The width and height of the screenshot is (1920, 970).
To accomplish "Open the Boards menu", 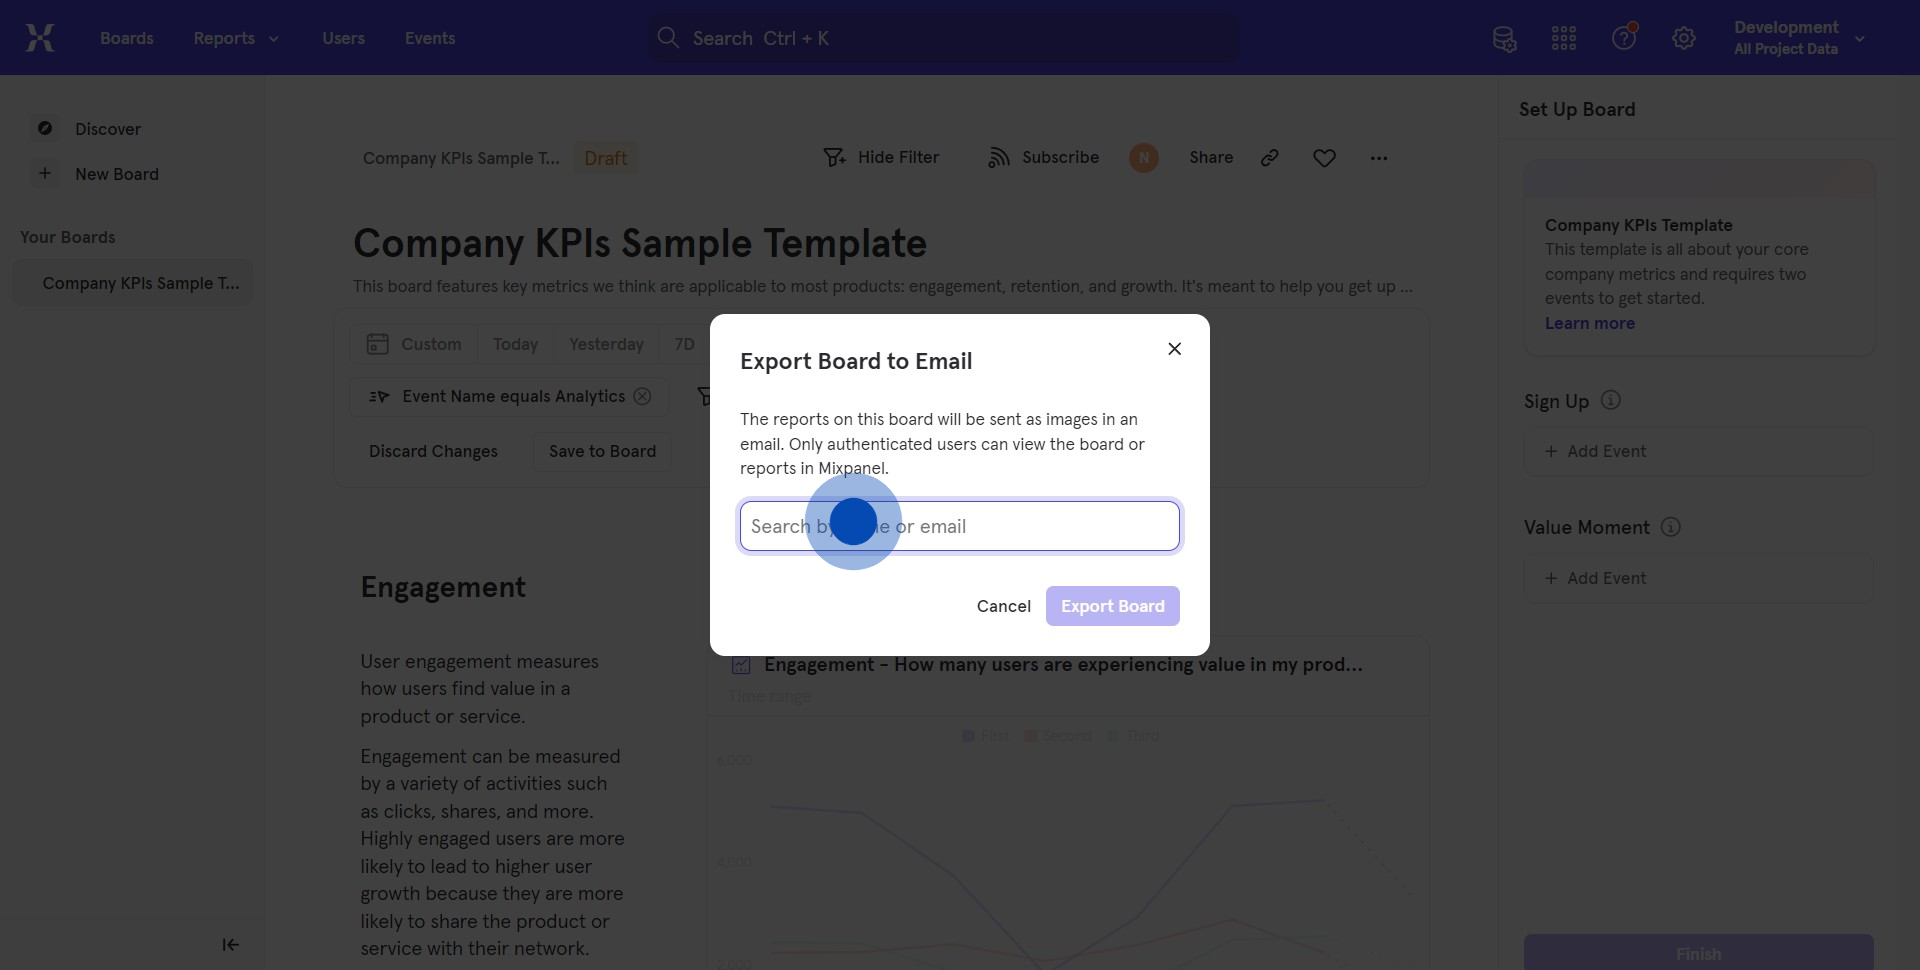I will point(127,38).
